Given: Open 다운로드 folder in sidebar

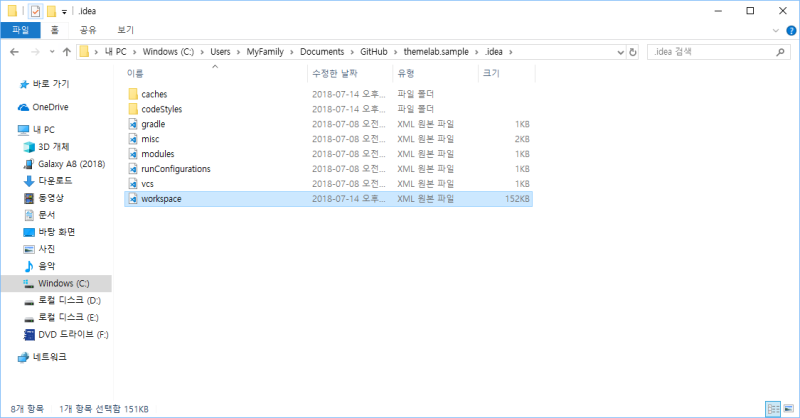Looking at the screenshot, I should (x=55, y=181).
